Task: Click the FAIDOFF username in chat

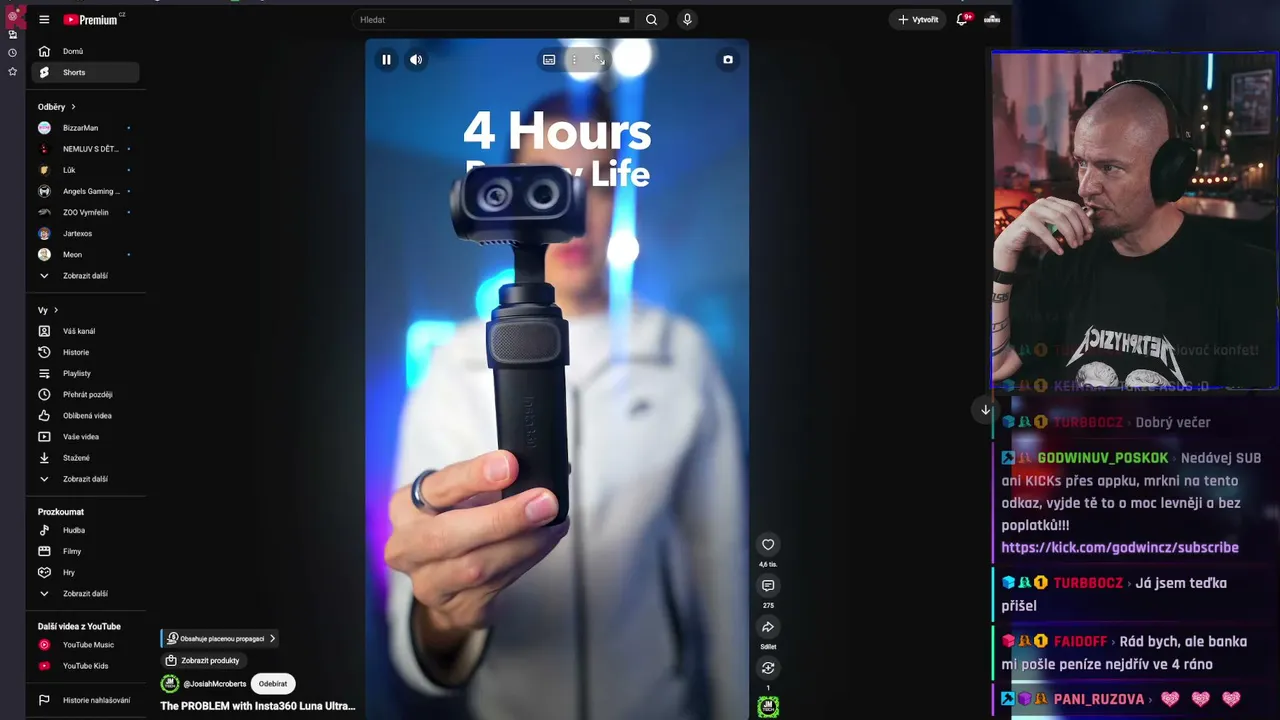Action: click(1080, 641)
